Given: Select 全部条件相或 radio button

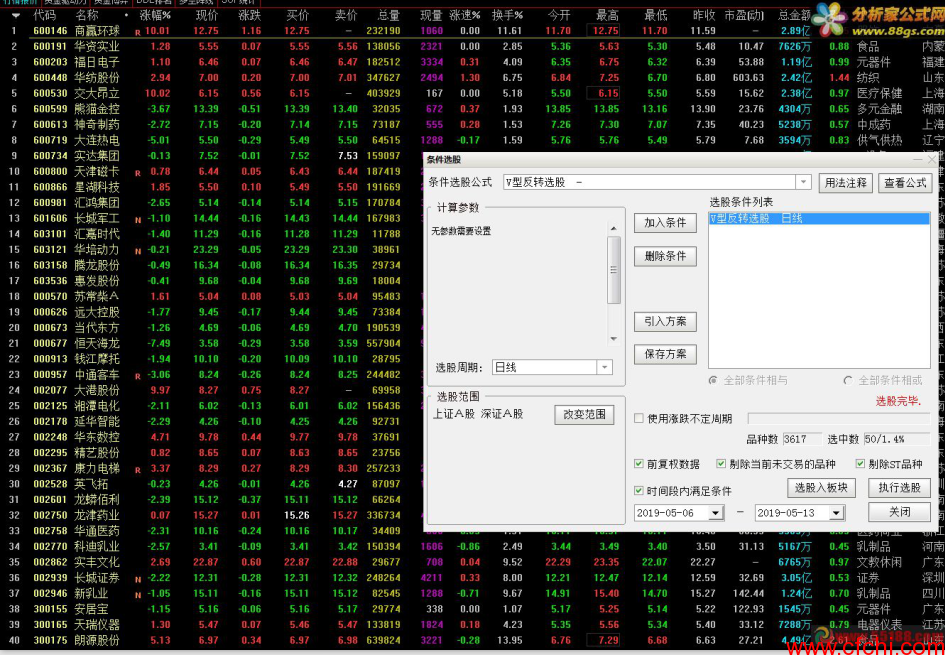Looking at the screenshot, I should pyautogui.click(x=848, y=380).
